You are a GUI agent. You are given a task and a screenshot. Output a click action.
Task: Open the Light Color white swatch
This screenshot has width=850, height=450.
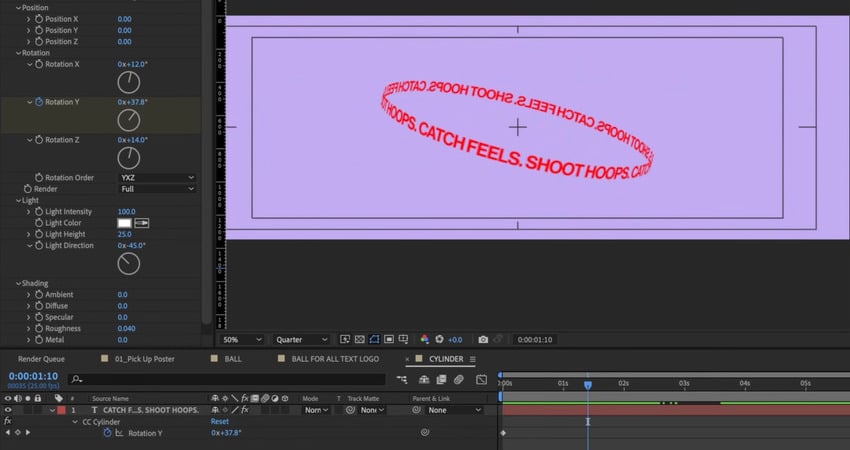tap(125, 223)
